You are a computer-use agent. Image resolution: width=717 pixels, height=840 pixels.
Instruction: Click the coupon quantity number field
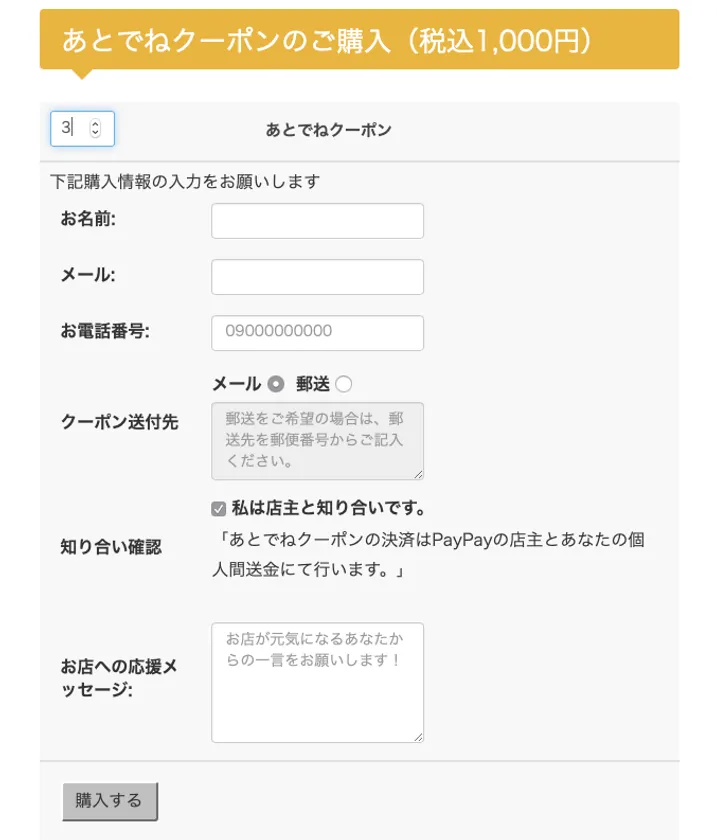click(72, 128)
